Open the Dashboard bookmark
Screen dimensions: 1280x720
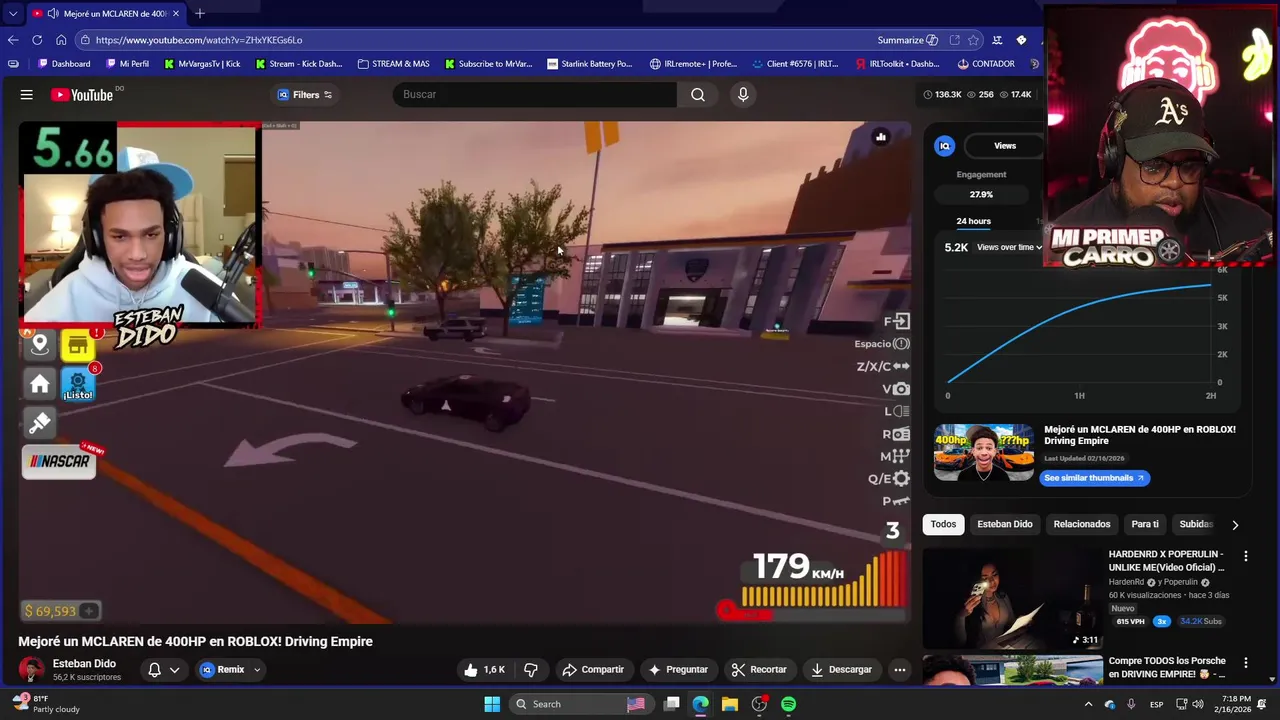[x=64, y=64]
